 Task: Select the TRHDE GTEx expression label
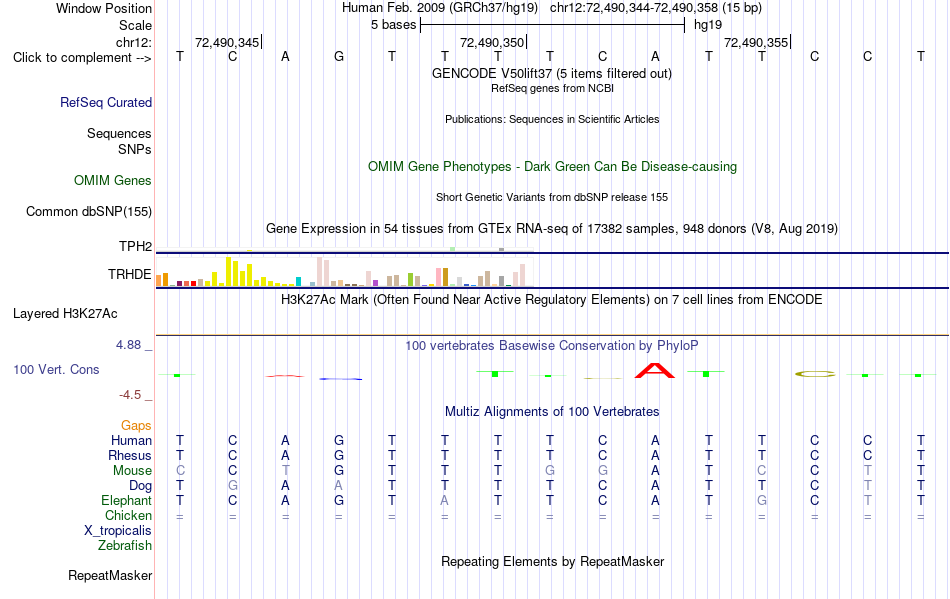[130, 274]
